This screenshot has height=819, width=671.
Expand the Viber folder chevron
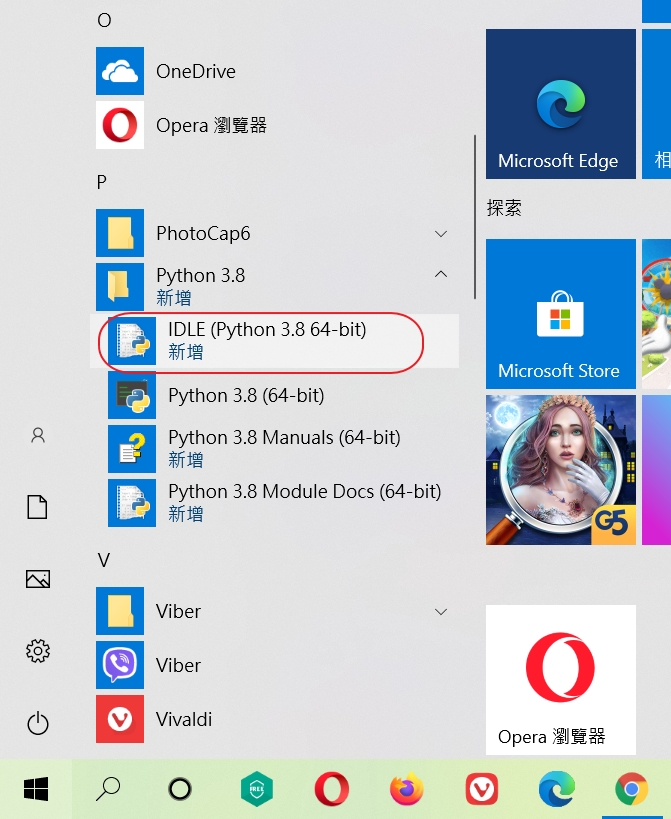pyautogui.click(x=441, y=611)
